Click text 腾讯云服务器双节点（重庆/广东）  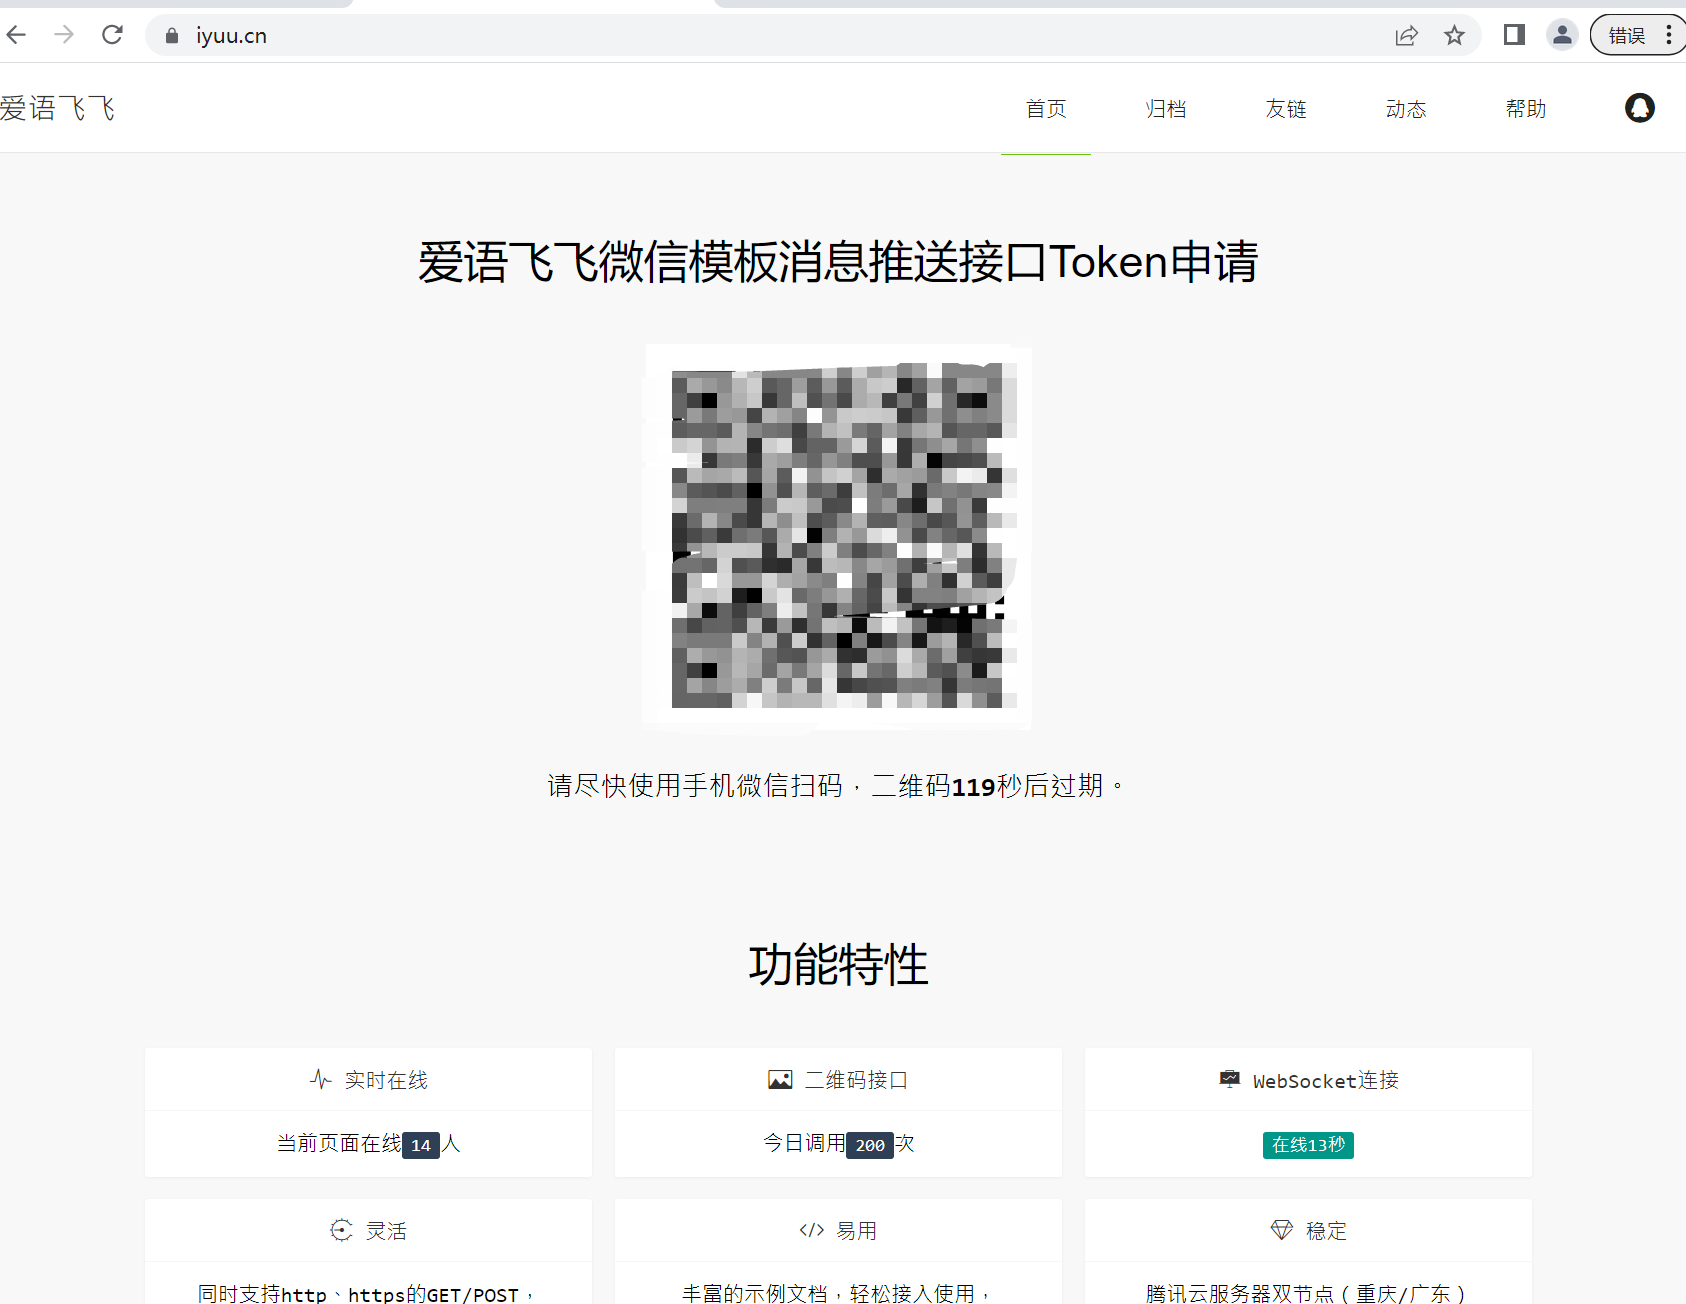1306,1294
